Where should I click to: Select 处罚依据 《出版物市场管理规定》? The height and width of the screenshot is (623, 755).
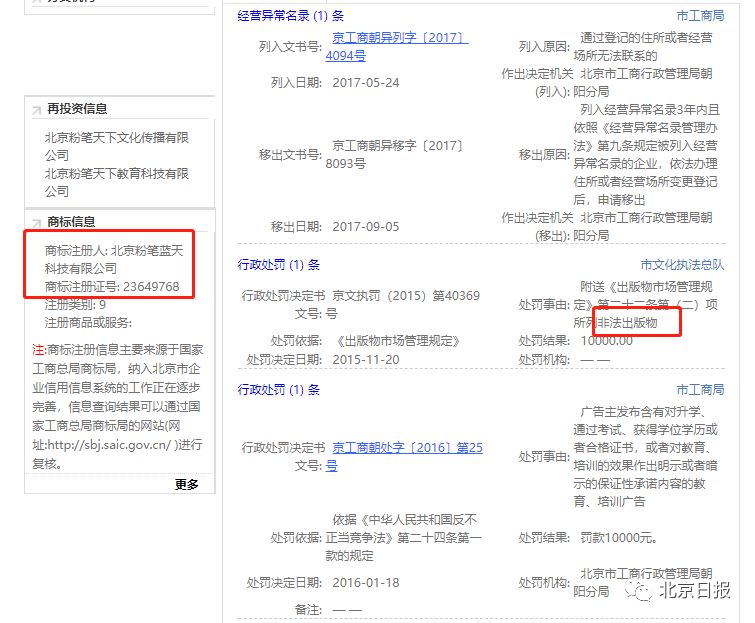coord(396,341)
